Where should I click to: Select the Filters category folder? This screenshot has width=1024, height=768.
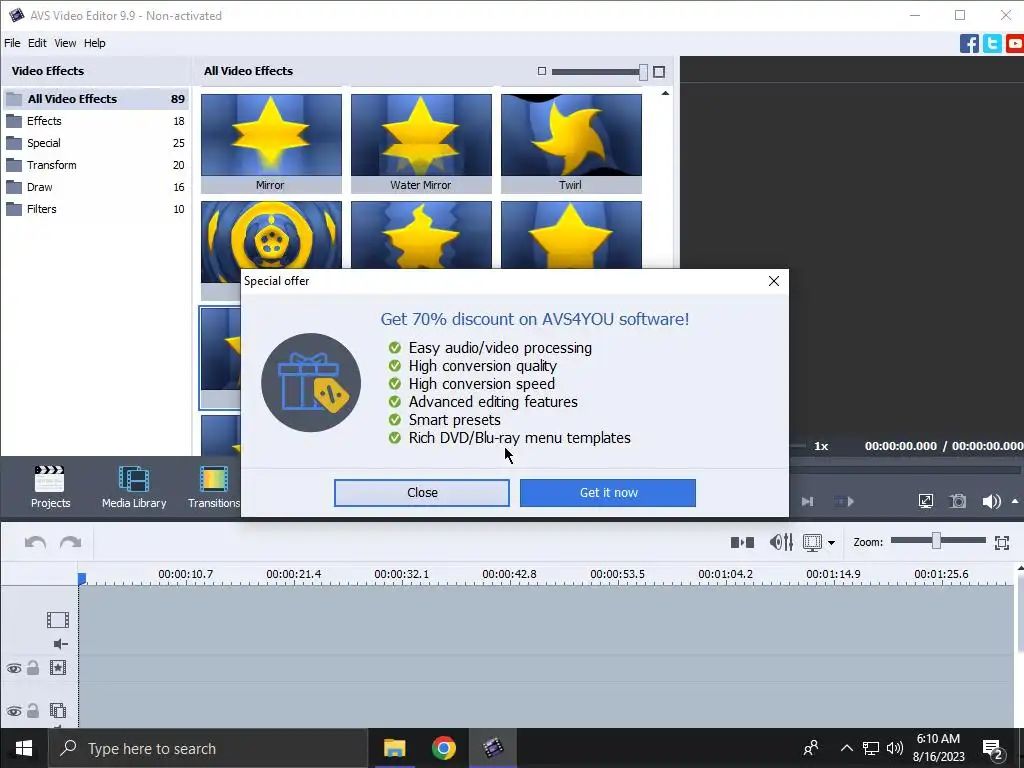95,209
